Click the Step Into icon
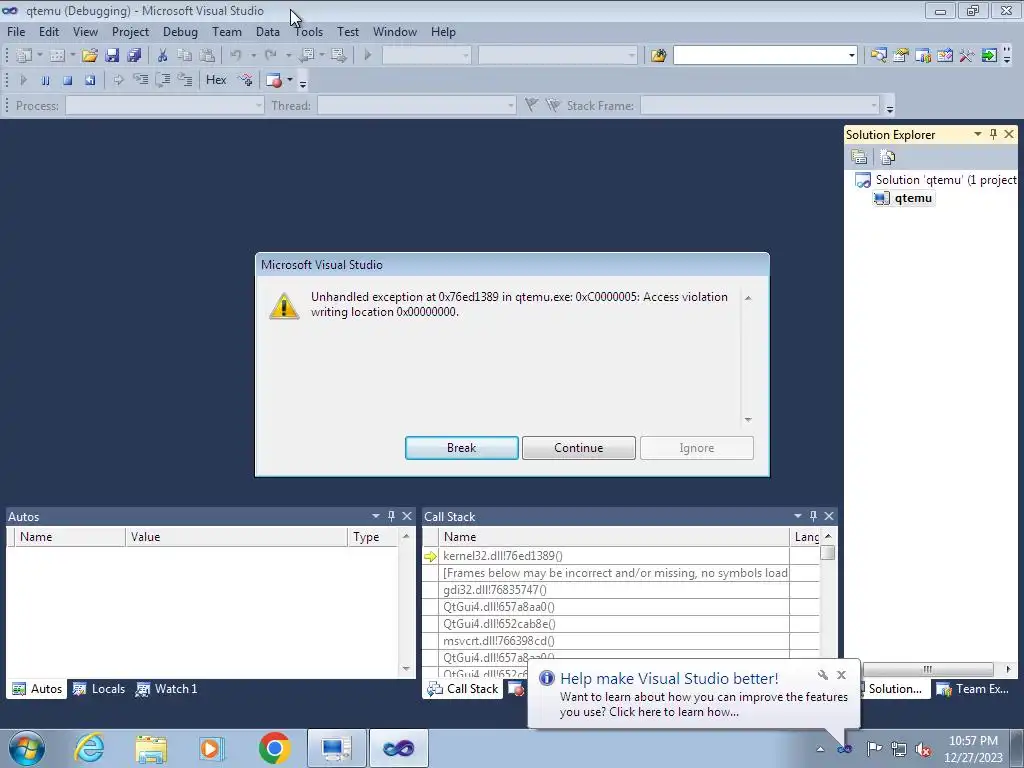The width and height of the screenshot is (1024, 768). (140, 80)
